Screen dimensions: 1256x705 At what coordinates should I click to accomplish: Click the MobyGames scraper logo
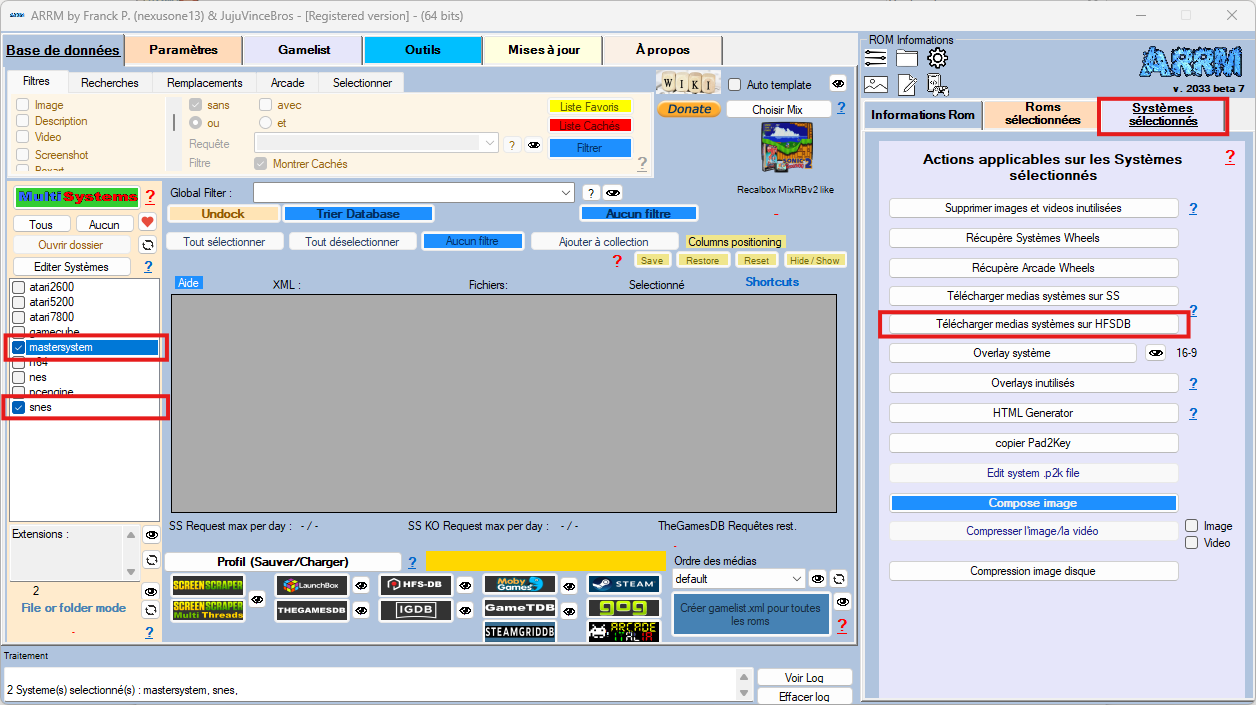click(x=520, y=584)
